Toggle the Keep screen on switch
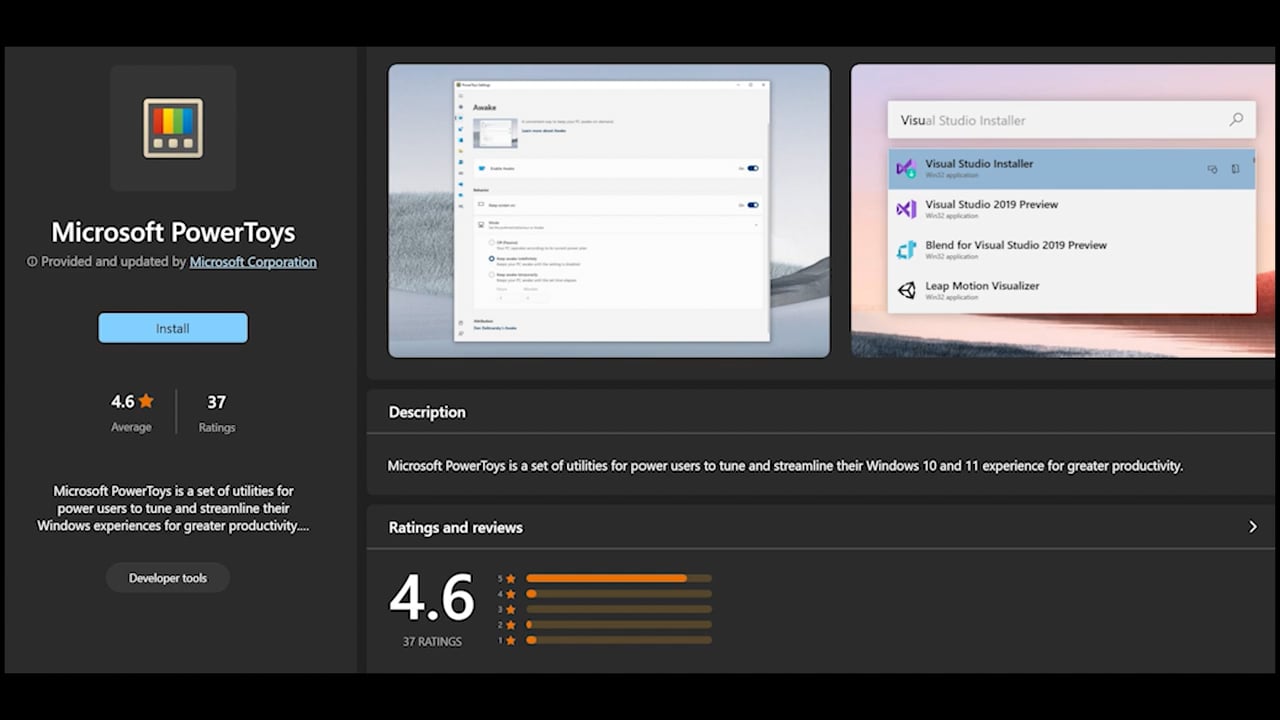 click(x=753, y=205)
